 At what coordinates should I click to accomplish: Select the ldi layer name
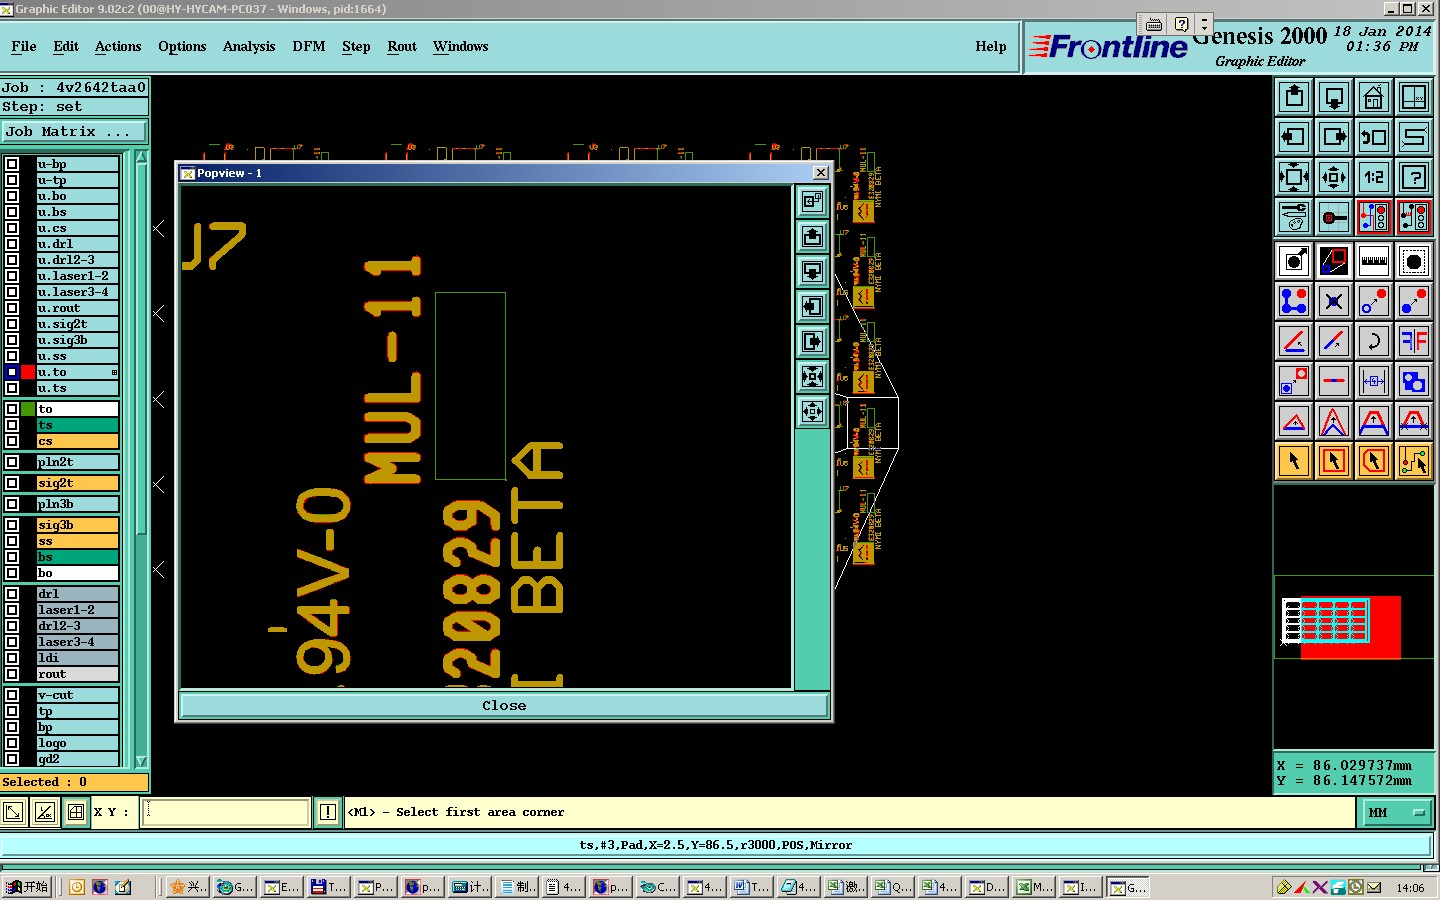click(78, 658)
